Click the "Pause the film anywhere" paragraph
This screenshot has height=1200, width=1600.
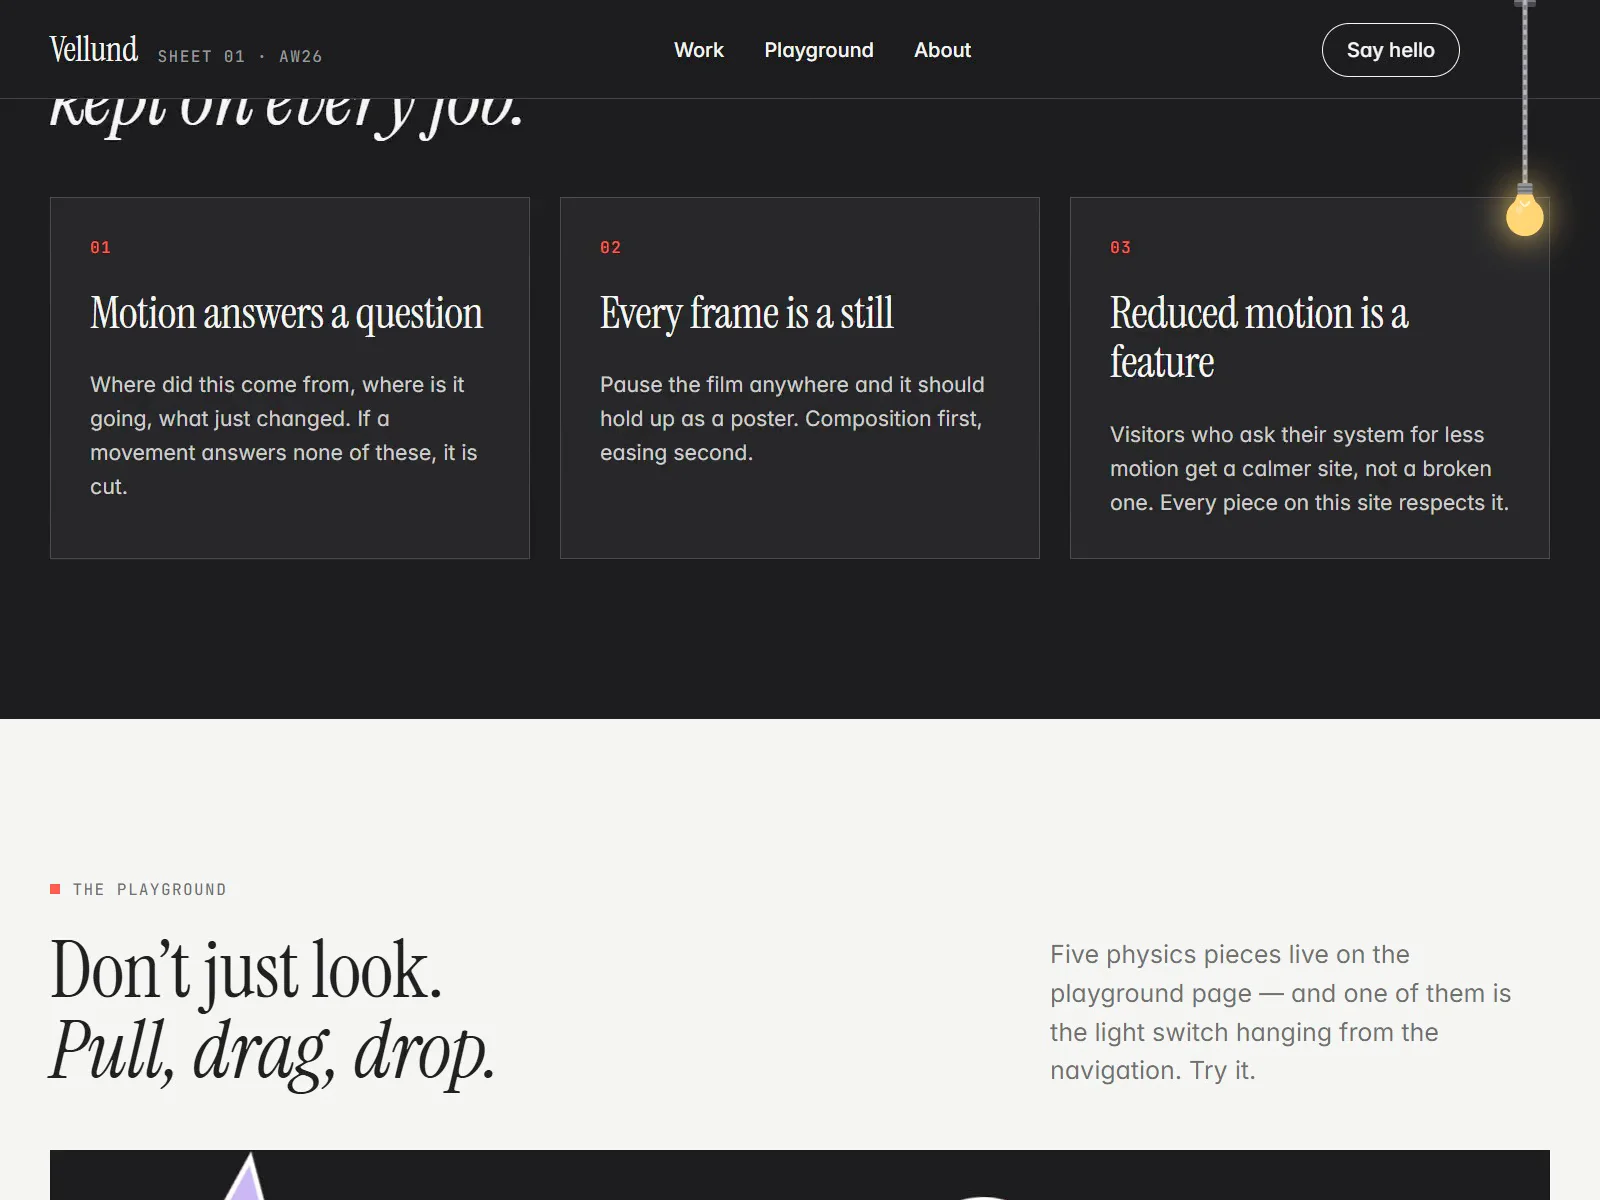click(x=792, y=419)
